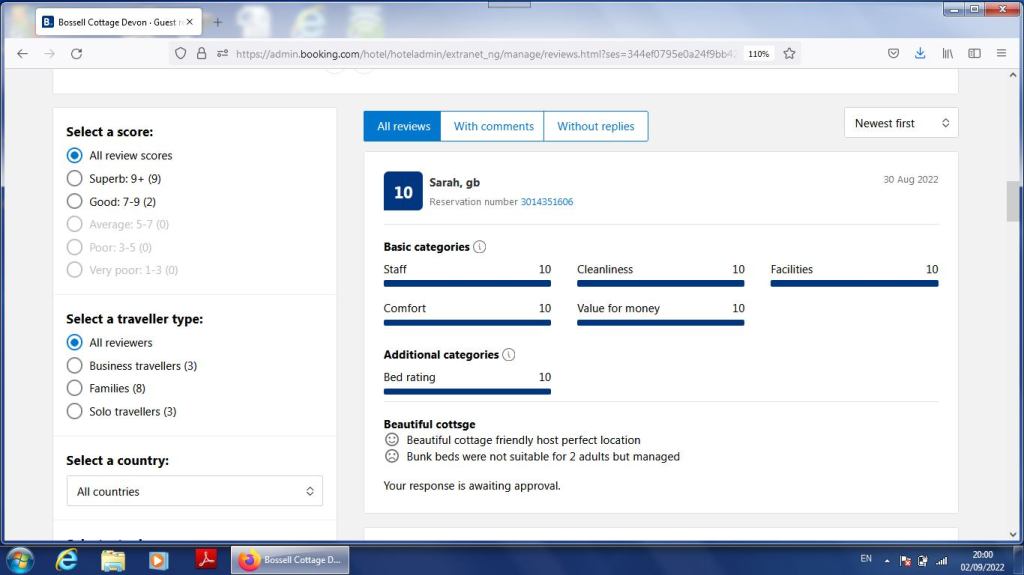The width and height of the screenshot is (1024, 575).
Task: Open reservation number 3014351606 link
Action: click(546, 202)
